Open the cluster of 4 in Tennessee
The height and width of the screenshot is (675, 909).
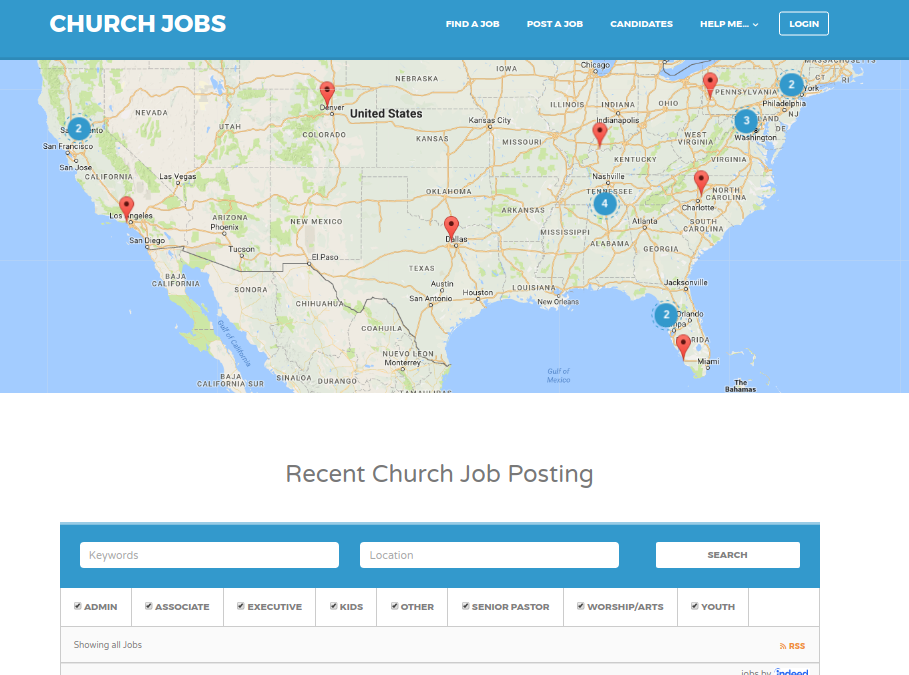(605, 204)
